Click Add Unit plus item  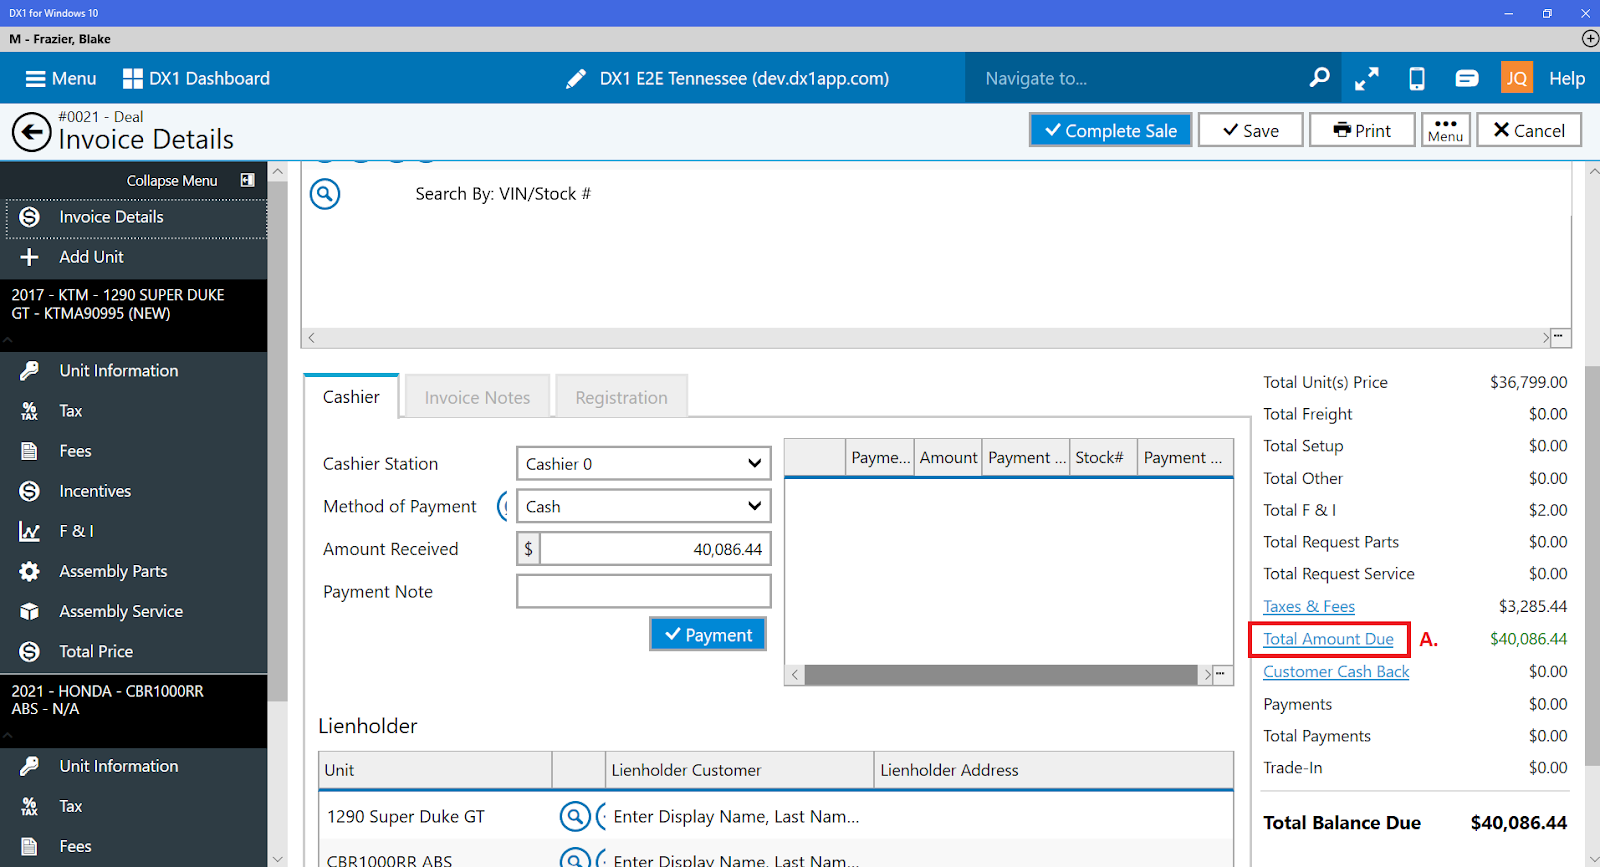click(134, 257)
